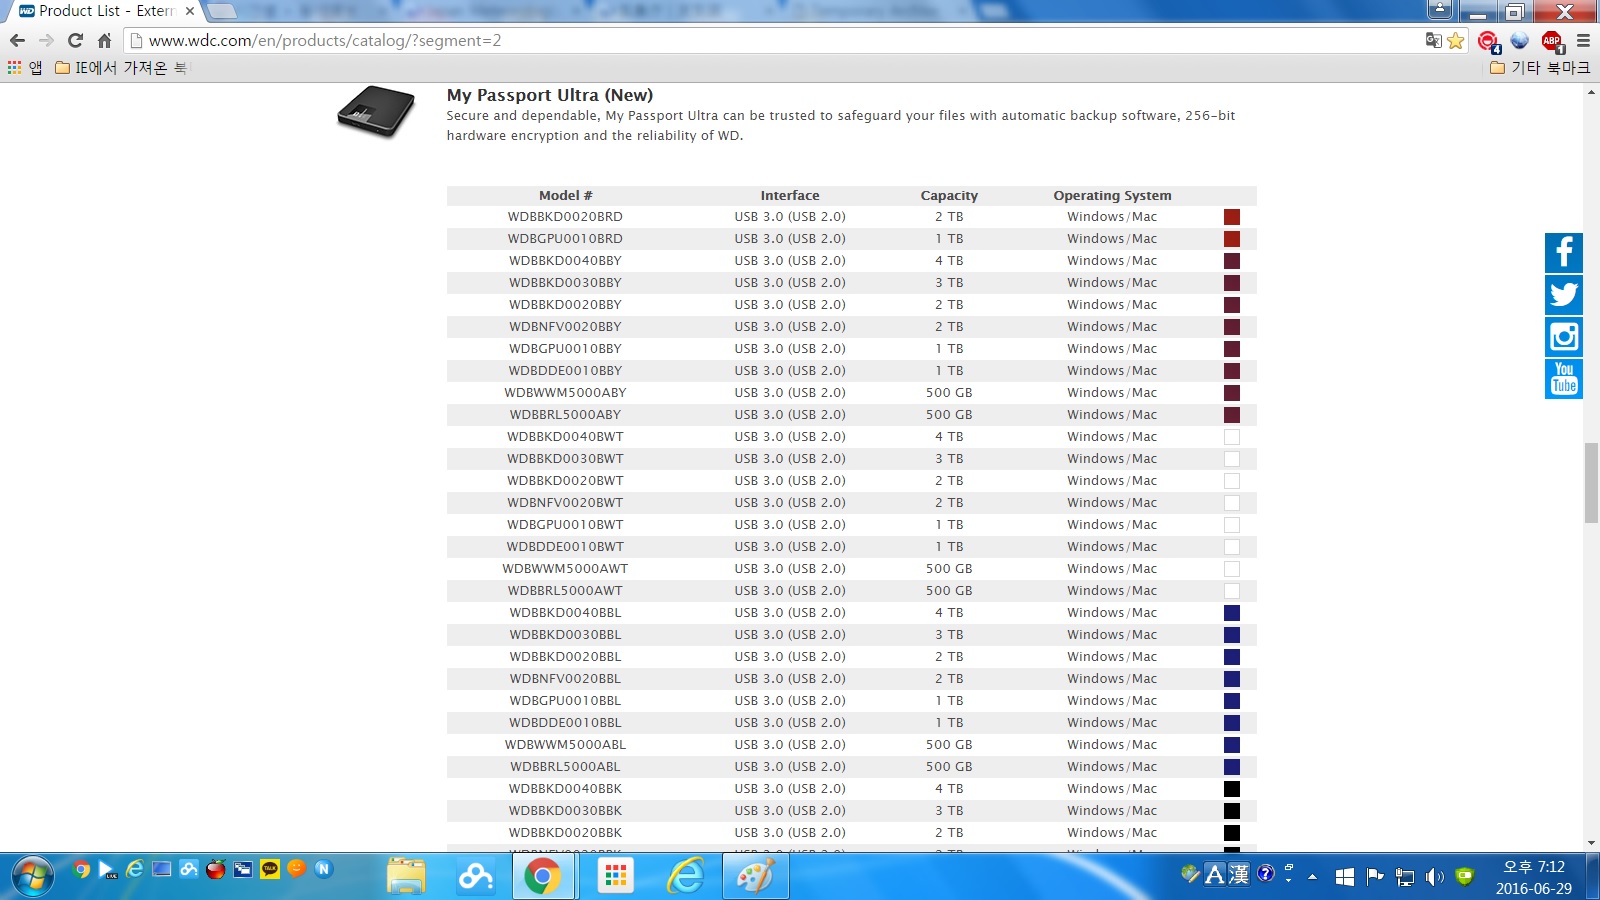The height and width of the screenshot is (900, 1600).
Task: Click the scrollbar down arrow
Action: [x=1591, y=844]
